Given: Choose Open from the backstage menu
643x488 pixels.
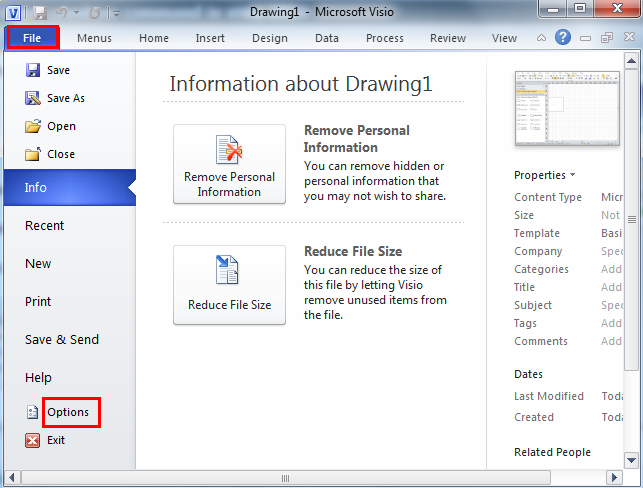Looking at the screenshot, I should 62,126.
